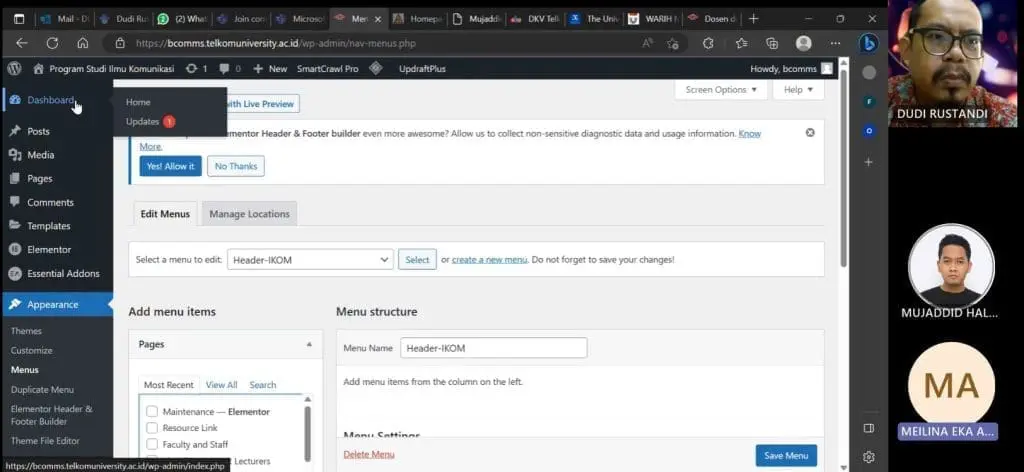This screenshot has height=472, width=1024.
Task: Open the Bing sidebar icon
Action: tap(869, 43)
